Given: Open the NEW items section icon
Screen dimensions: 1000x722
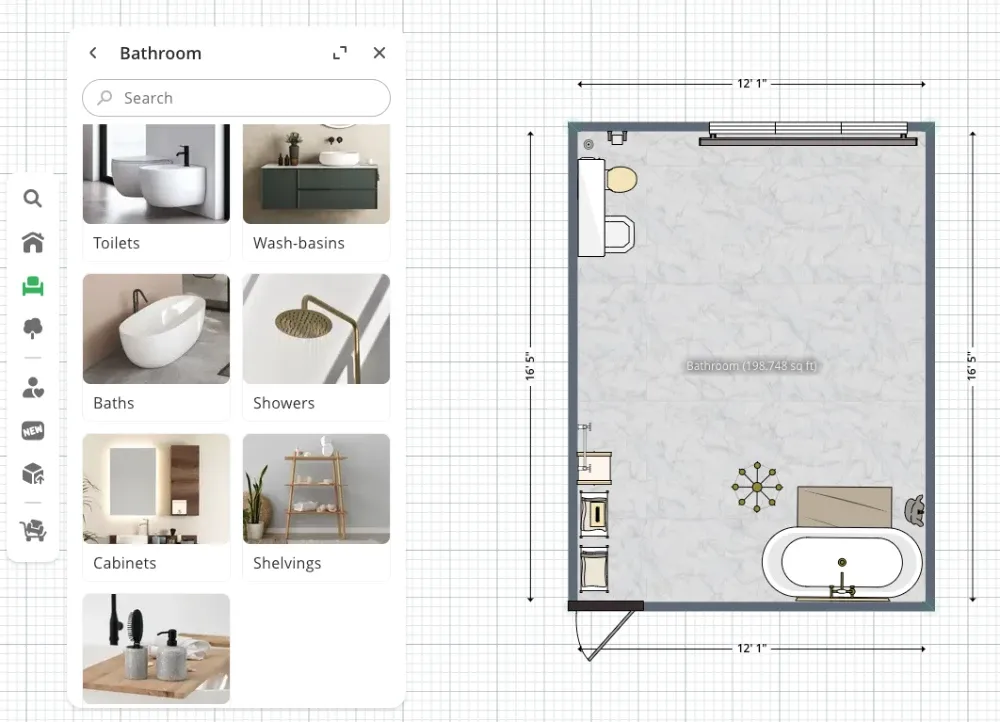Looking at the screenshot, I should tap(33, 430).
